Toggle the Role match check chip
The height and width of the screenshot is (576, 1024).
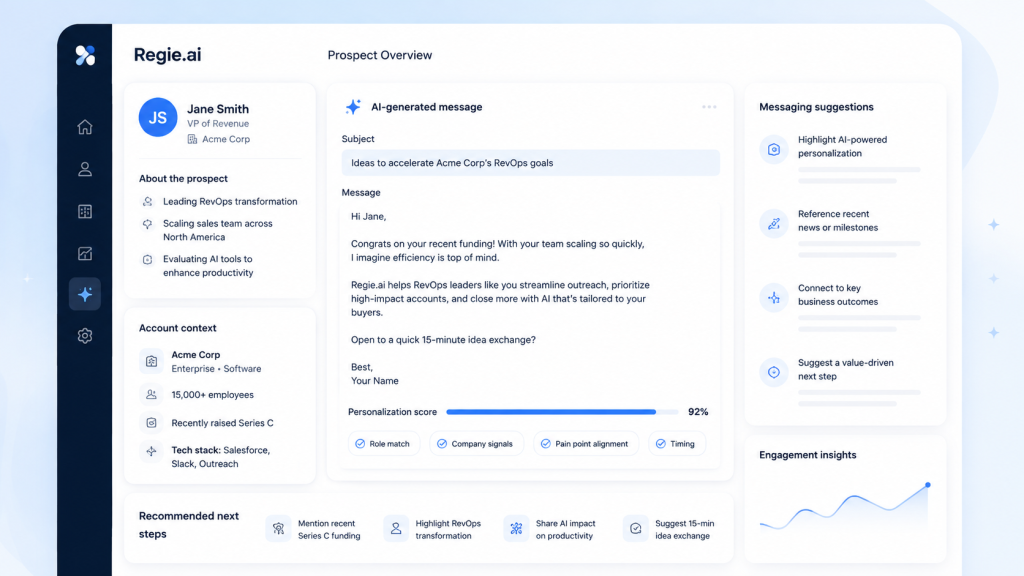383,443
